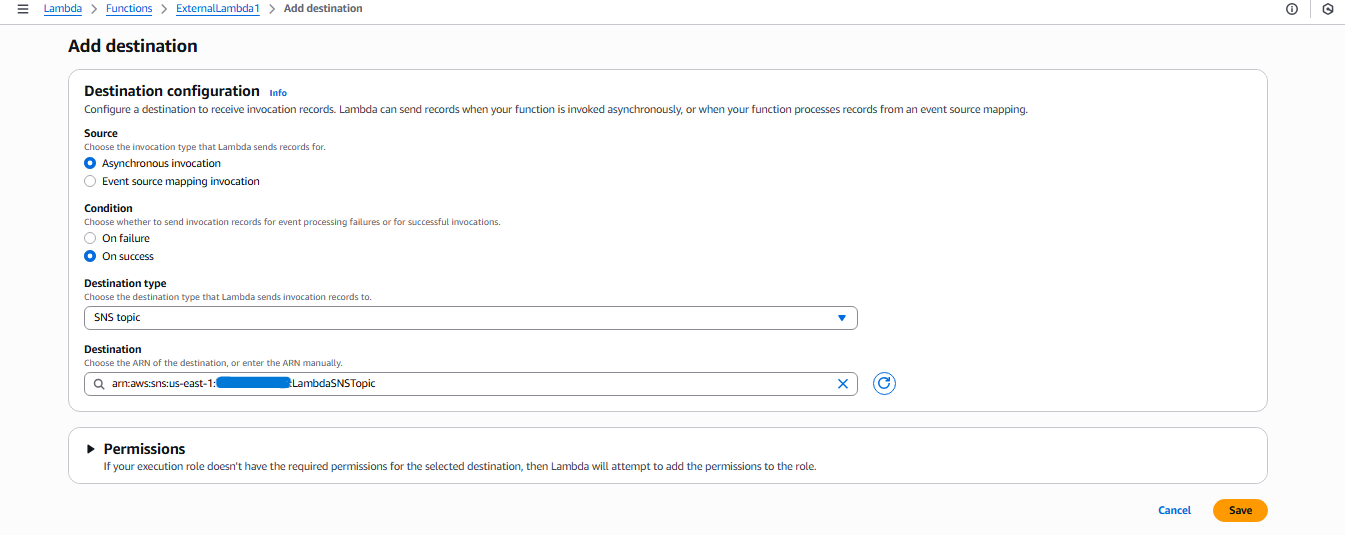This screenshot has height=535, width=1345.
Task: Choose the On failure condition
Action: pos(91,239)
